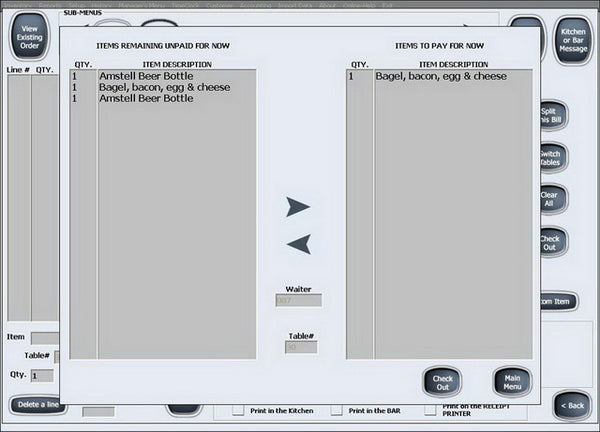Select the last Amstell Beer Bottle unpaid row
The image size is (600, 432).
tap(163, 98)
